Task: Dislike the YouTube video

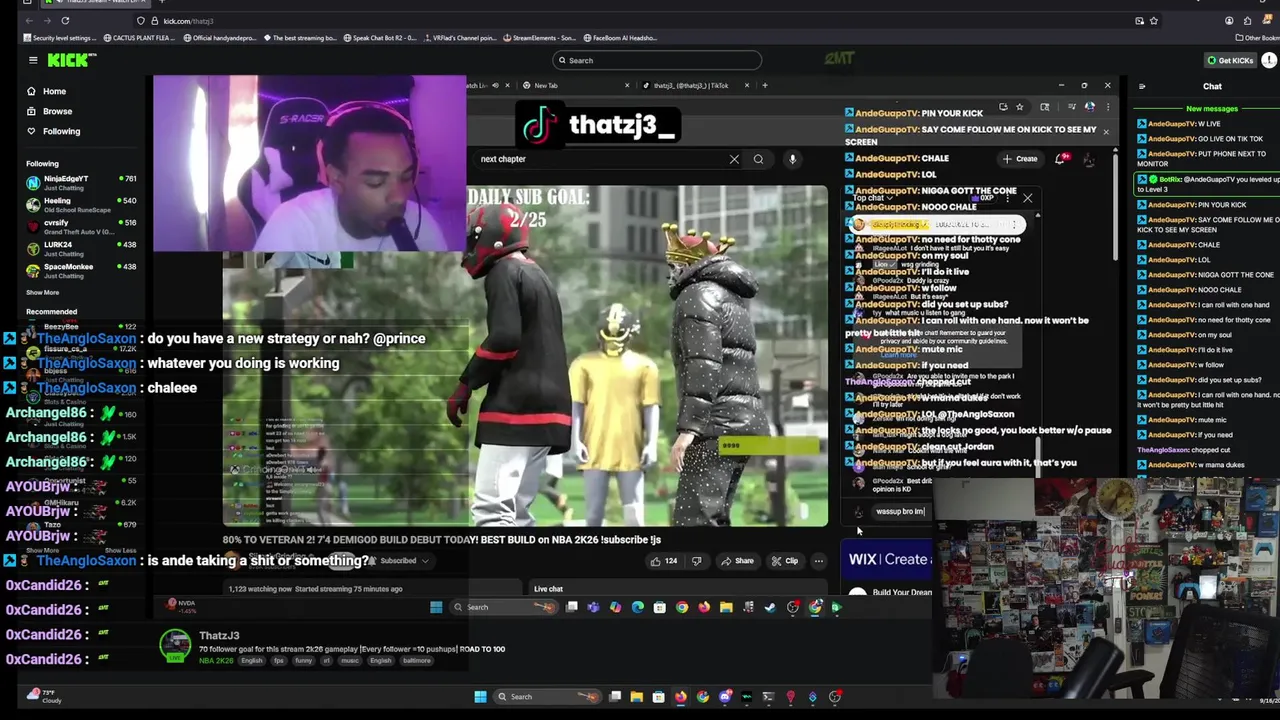Action: (x=696, y=561)
